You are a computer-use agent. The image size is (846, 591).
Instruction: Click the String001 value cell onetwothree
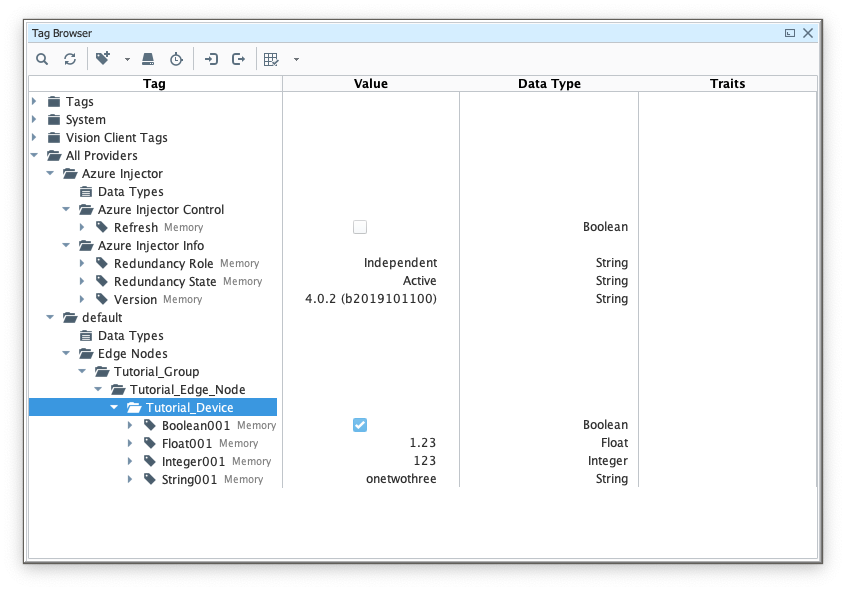[400, 479]
